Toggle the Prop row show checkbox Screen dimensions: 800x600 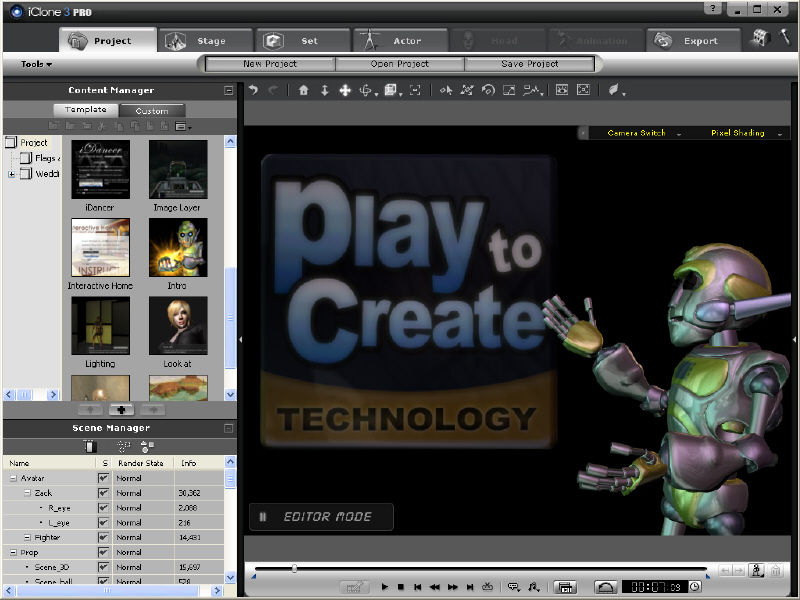103,552
